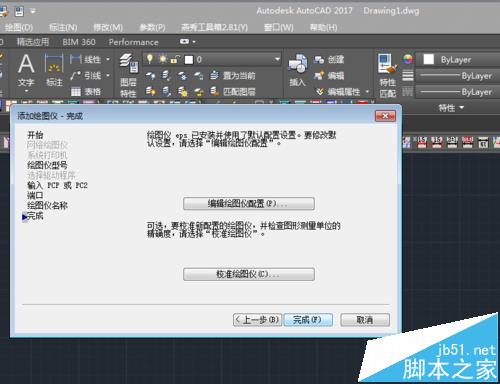Open the 帮助(H) menu
The width and height of the screenshot is (500, 384).
tap(323, 28)
